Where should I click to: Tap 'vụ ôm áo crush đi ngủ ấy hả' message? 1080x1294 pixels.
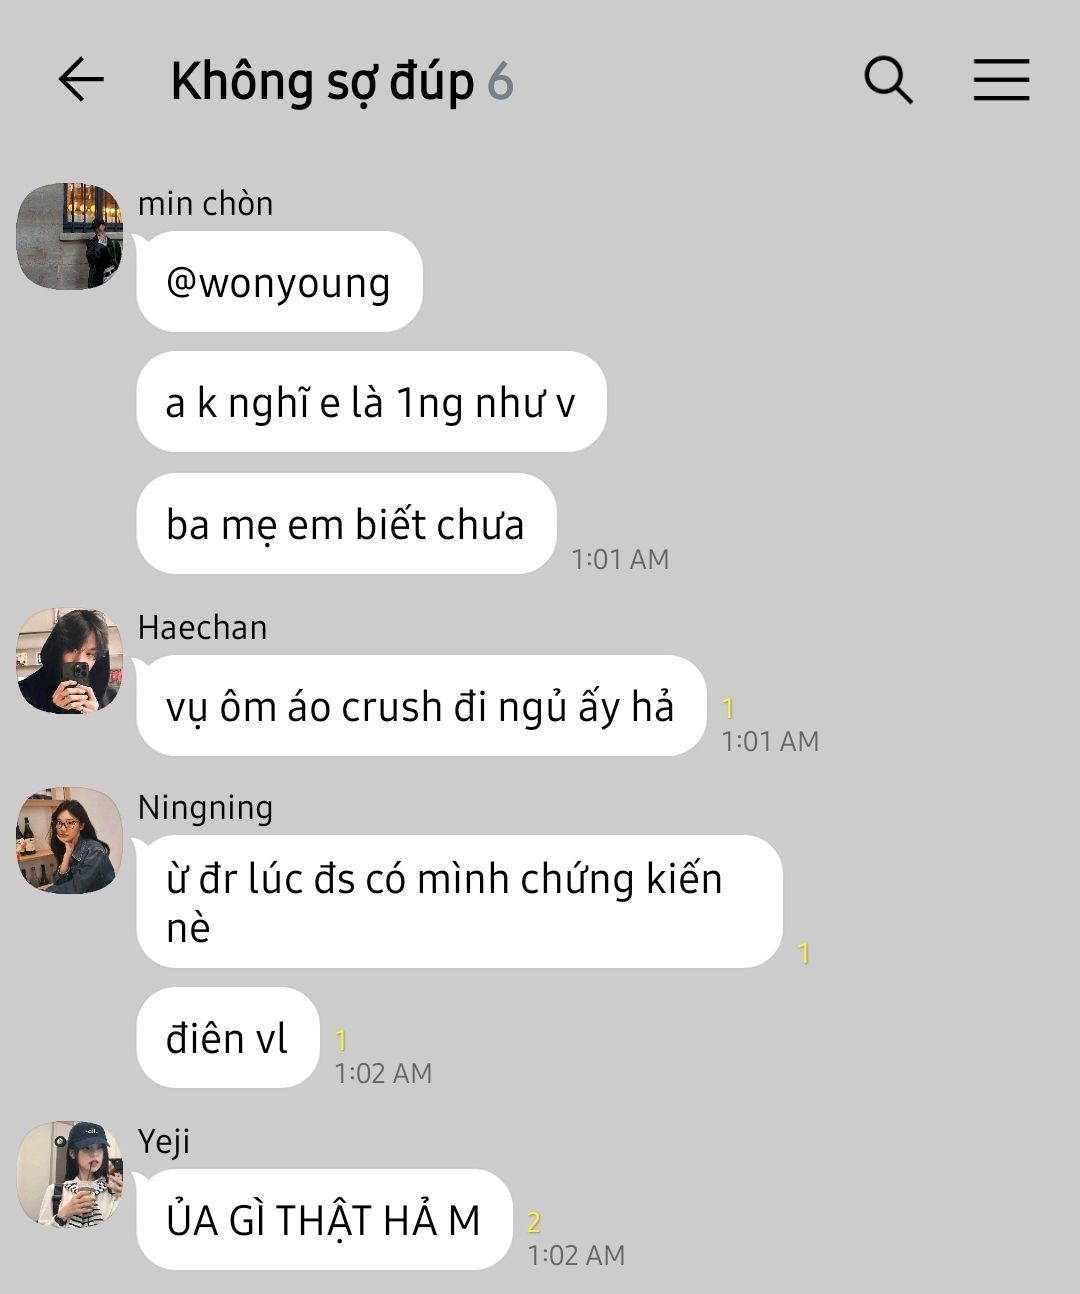coord(421,706)
